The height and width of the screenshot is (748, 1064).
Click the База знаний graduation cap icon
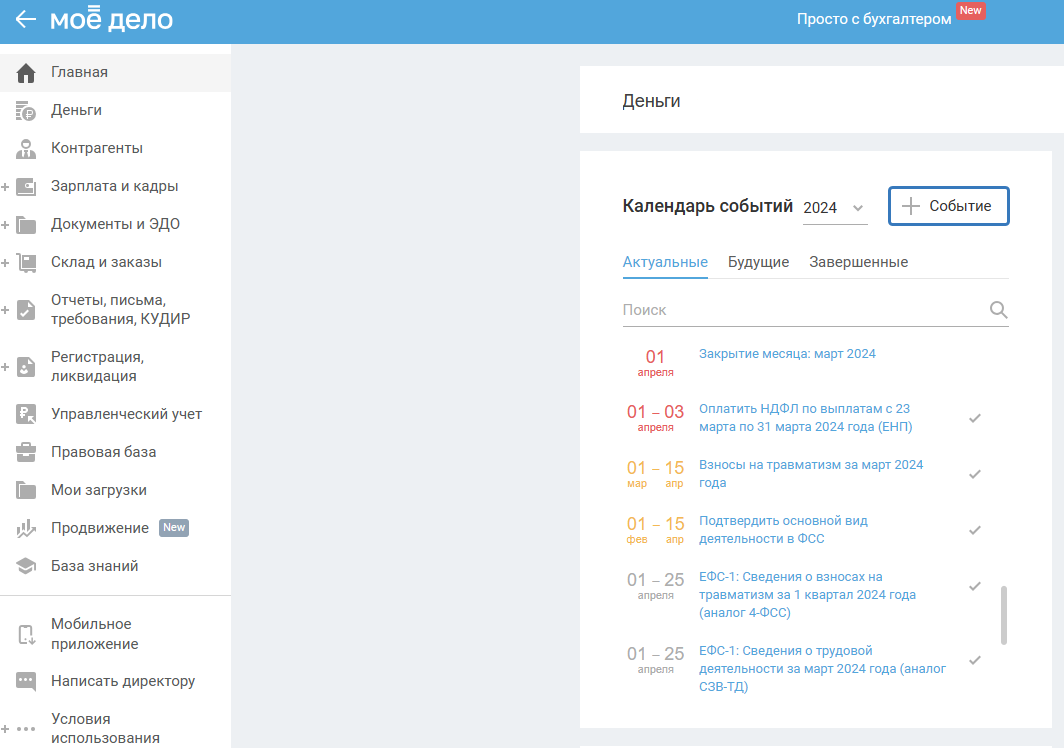point(27,566)
